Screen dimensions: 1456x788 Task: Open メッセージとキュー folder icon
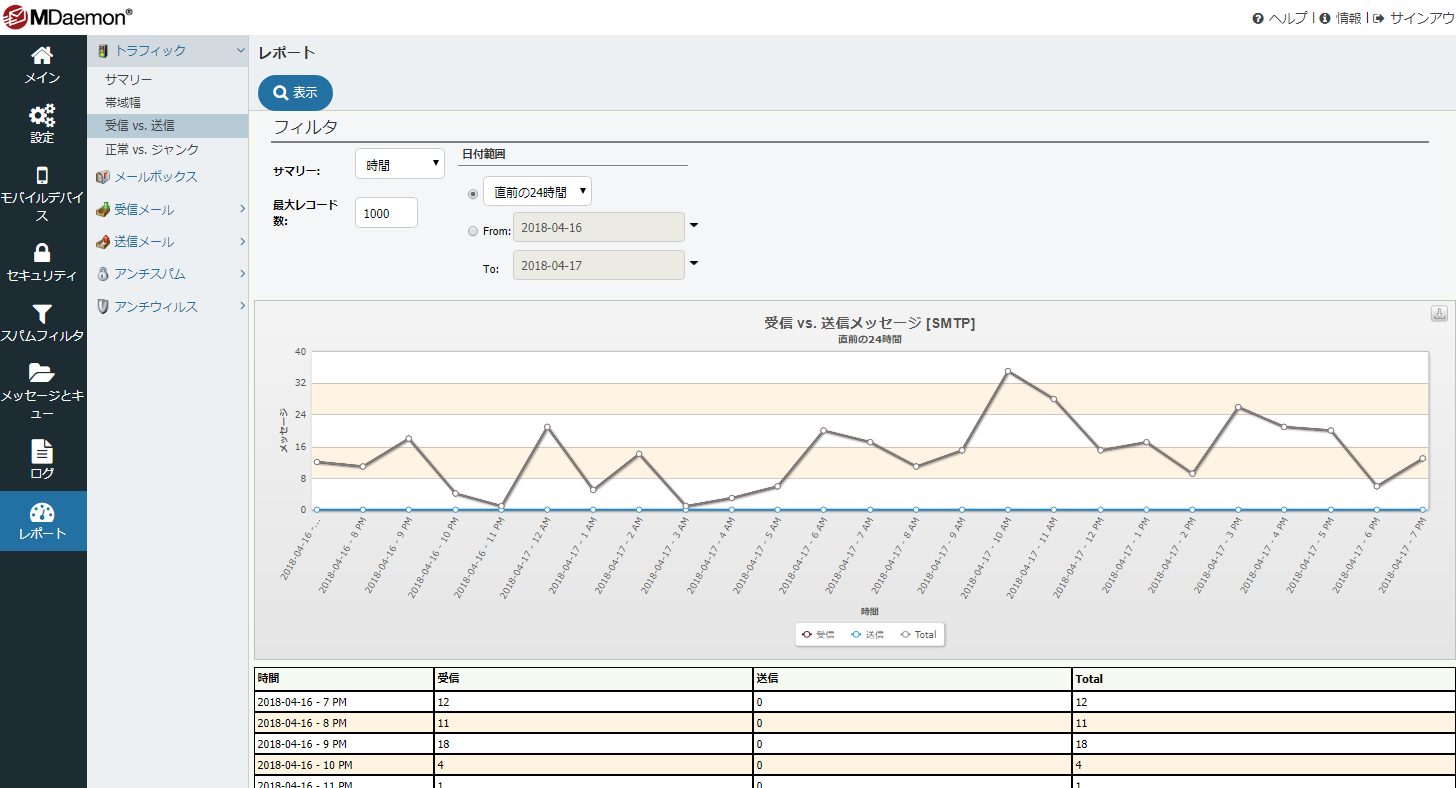pos(42,373)
